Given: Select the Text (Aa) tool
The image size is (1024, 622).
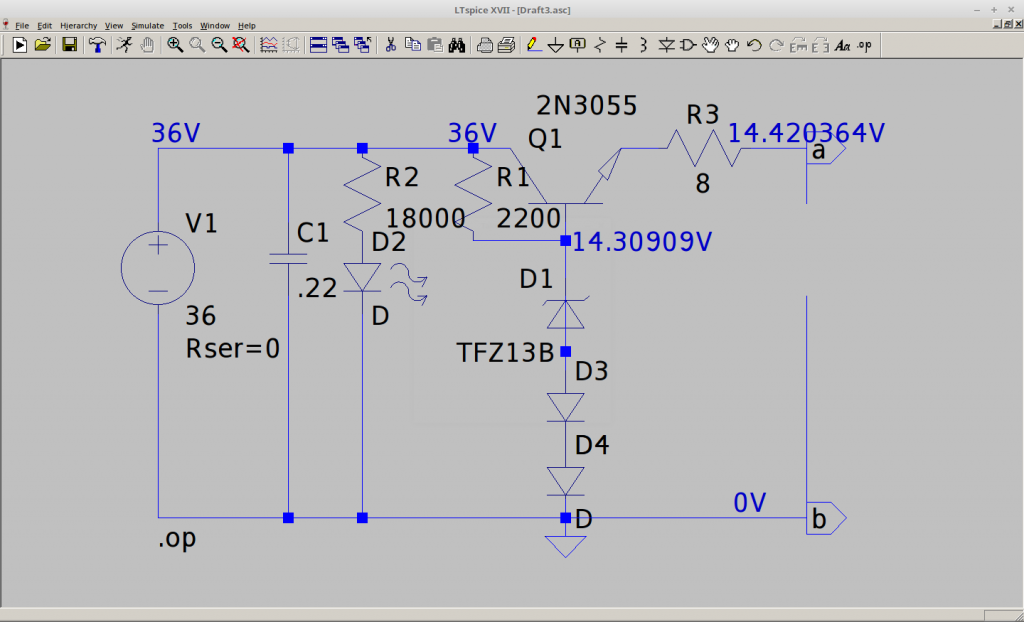Looking at the screenshot, I should tap(842, 44).
